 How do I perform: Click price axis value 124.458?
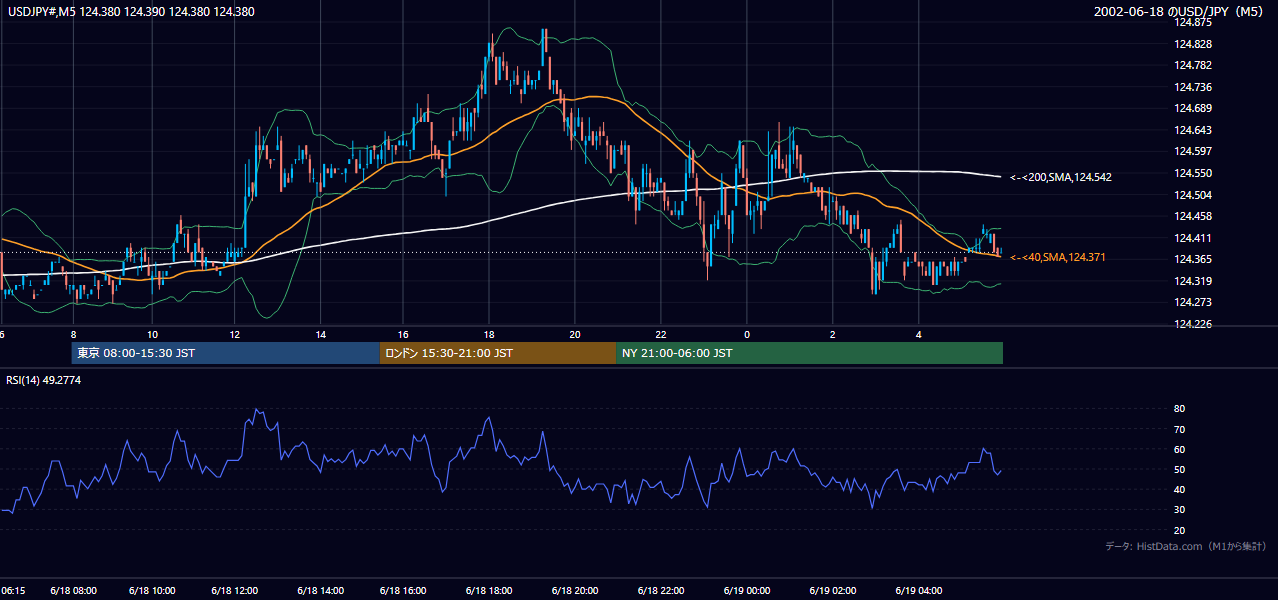point(1192,216)
